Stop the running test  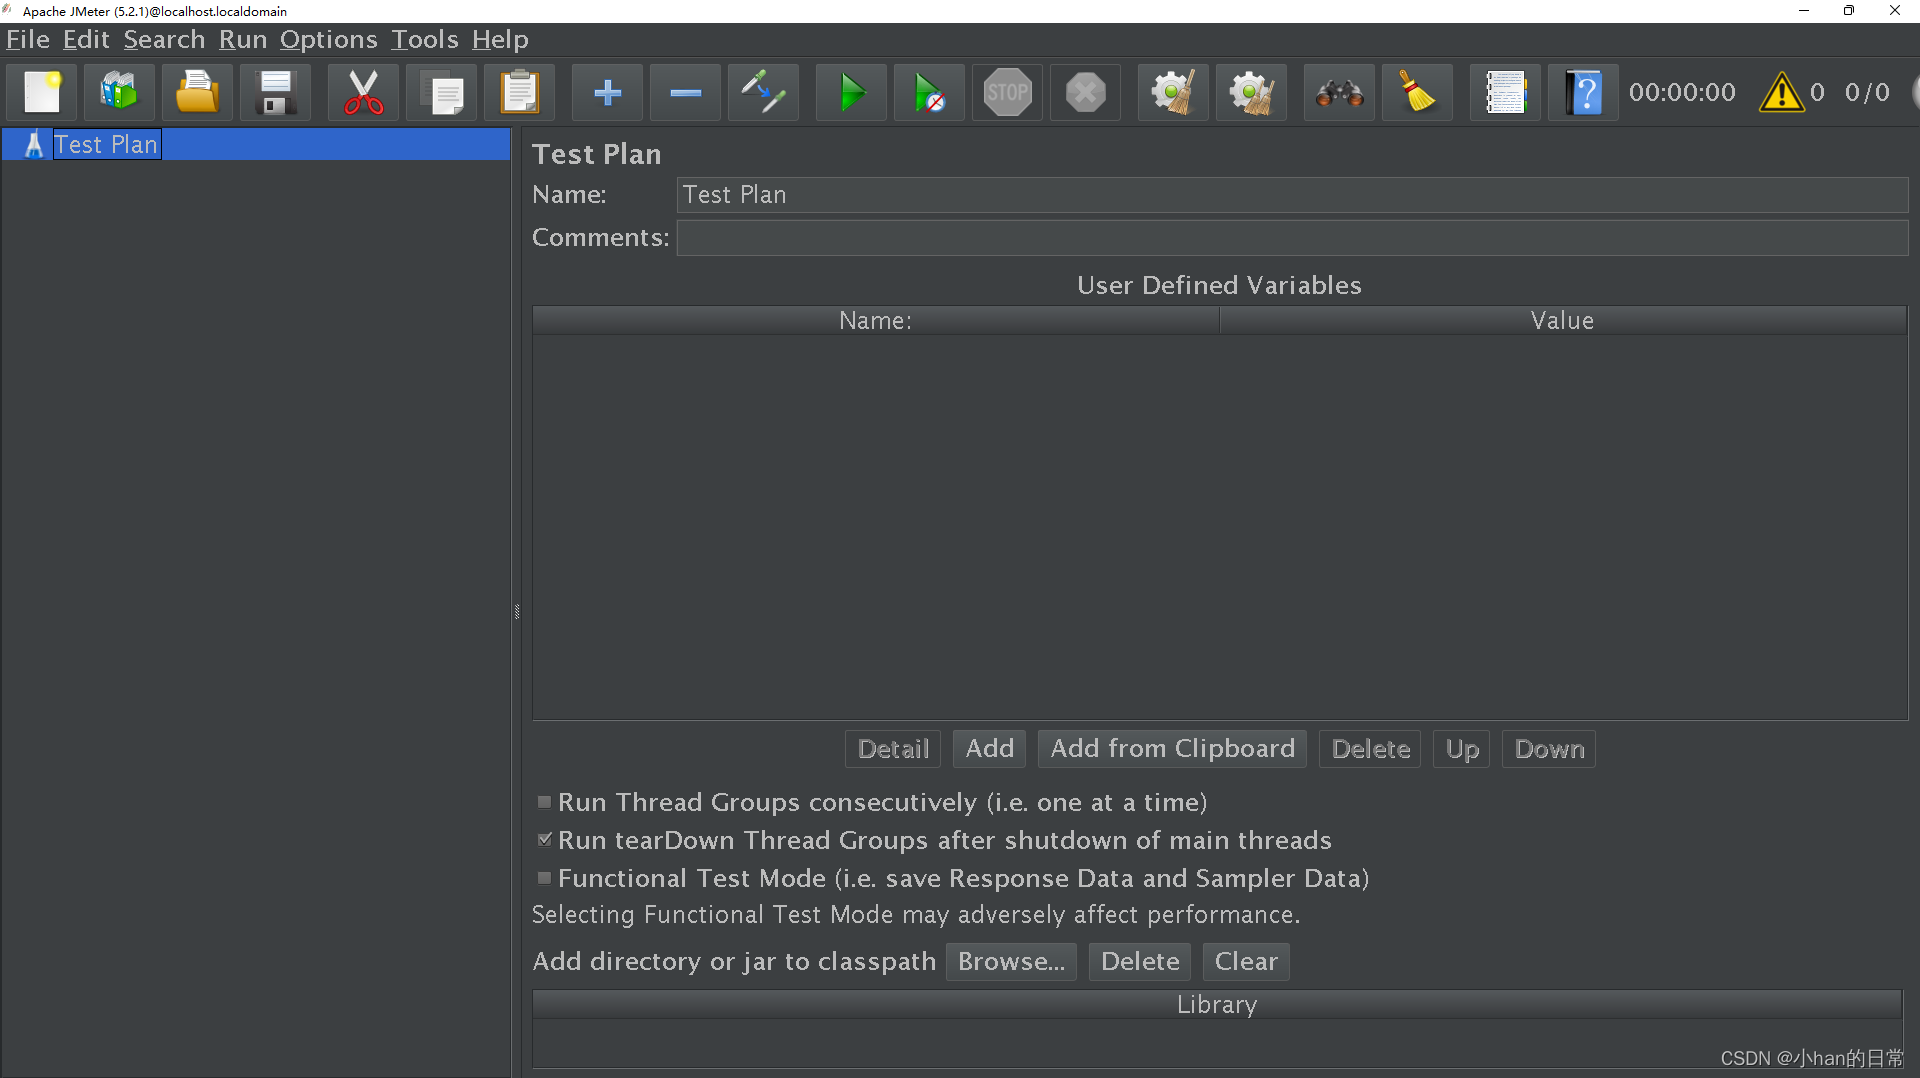coord(1007,92)
